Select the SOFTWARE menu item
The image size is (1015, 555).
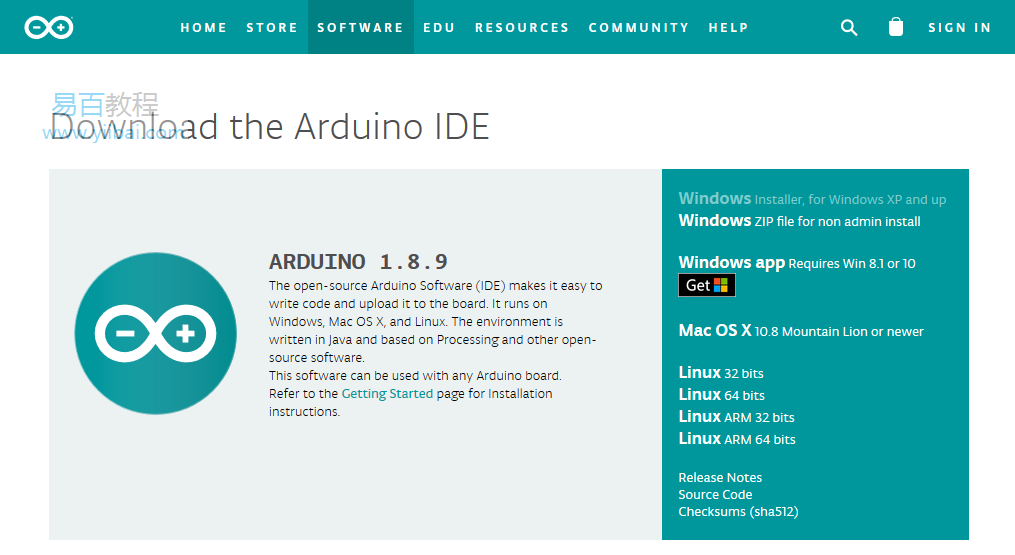pos(361,28)
